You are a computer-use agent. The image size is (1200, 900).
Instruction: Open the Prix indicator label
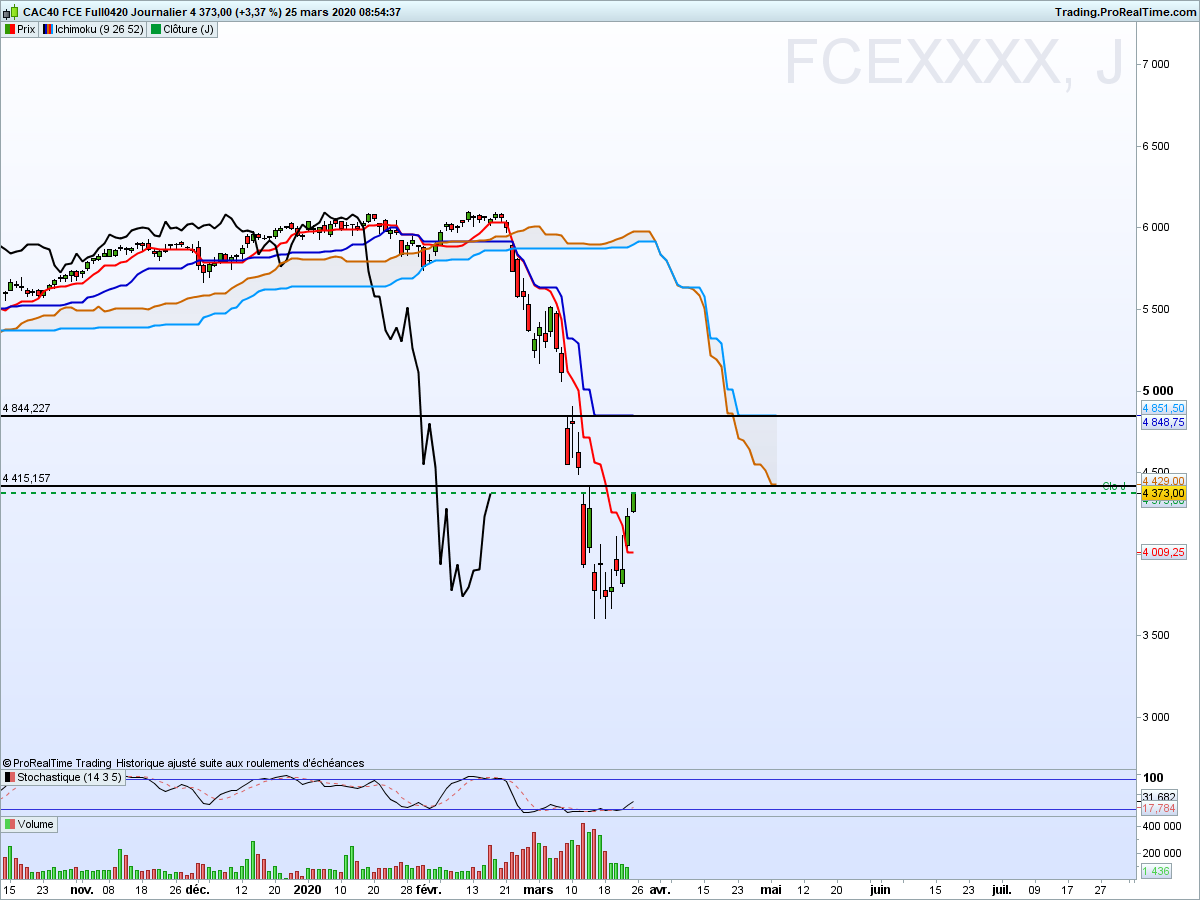pyautogui.click(x=20, y=29)
